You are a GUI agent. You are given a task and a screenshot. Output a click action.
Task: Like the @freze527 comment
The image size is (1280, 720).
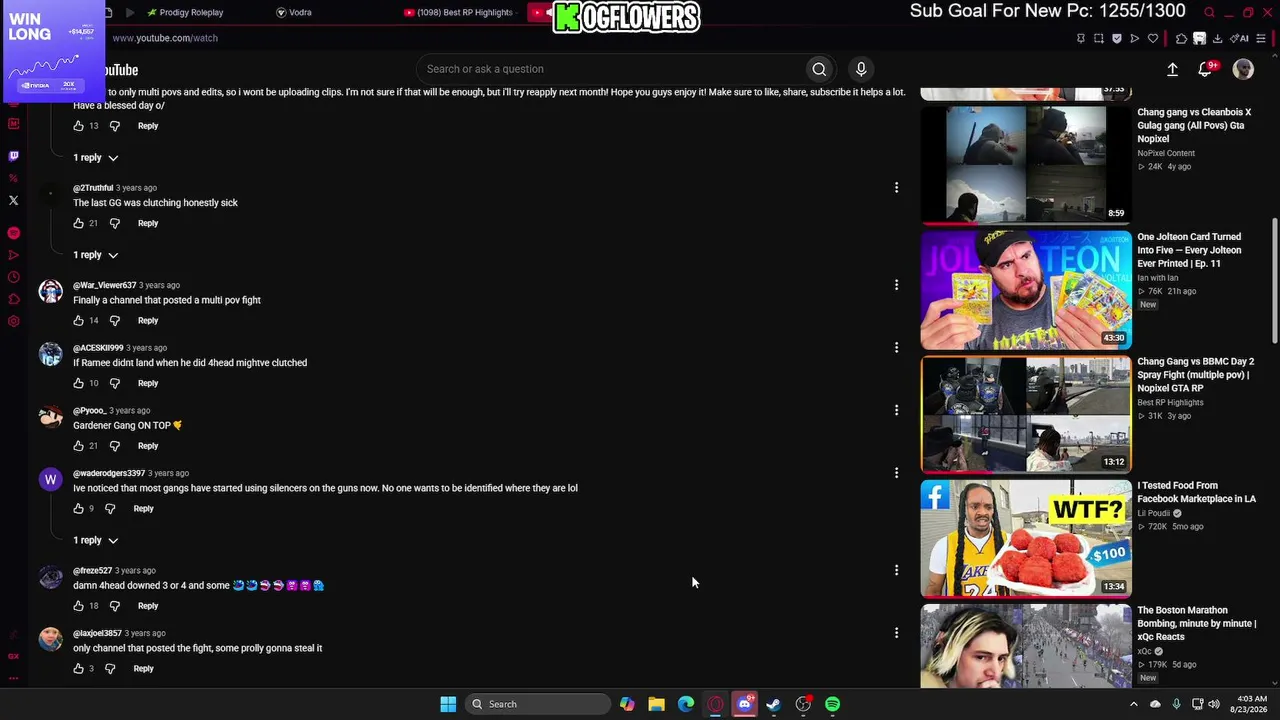(x=78, y=606)
